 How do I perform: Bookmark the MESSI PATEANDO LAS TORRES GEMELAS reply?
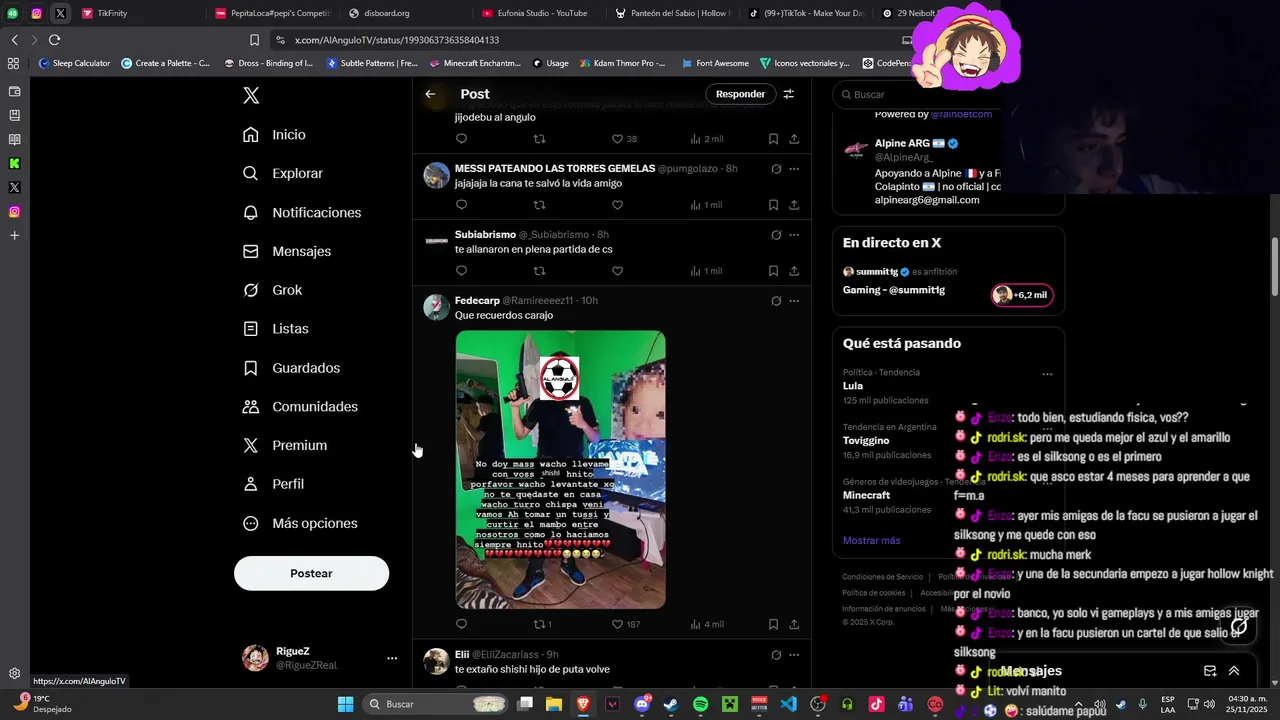[773, 205]
